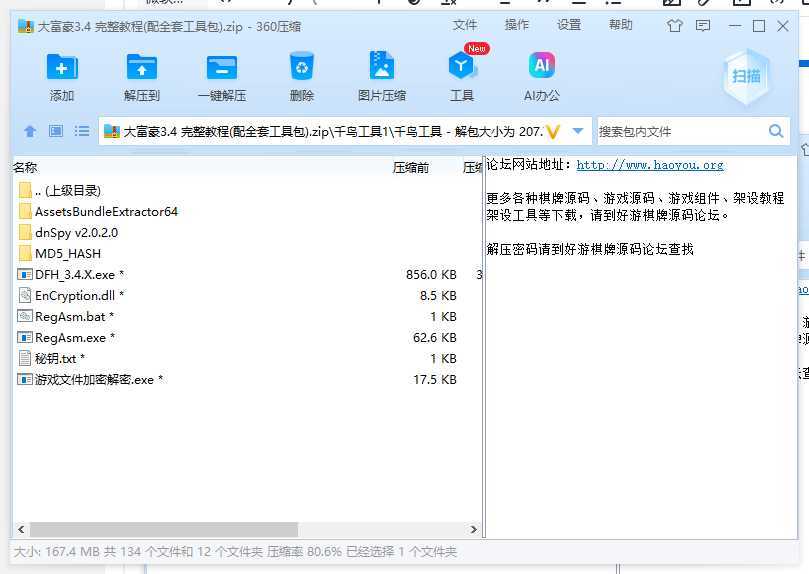This screenshot has height=574, width=809.
Task: Select the DFH_3.4.X.exe file icon
Action: coord(25,274)
